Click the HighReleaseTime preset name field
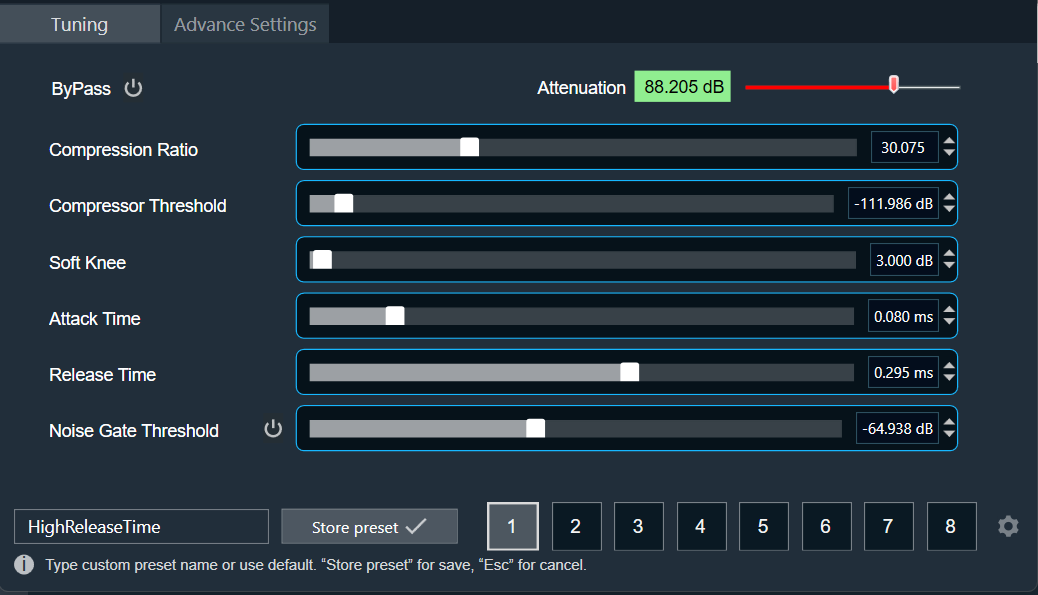1038x595 pixels. (x=141, y=527)
